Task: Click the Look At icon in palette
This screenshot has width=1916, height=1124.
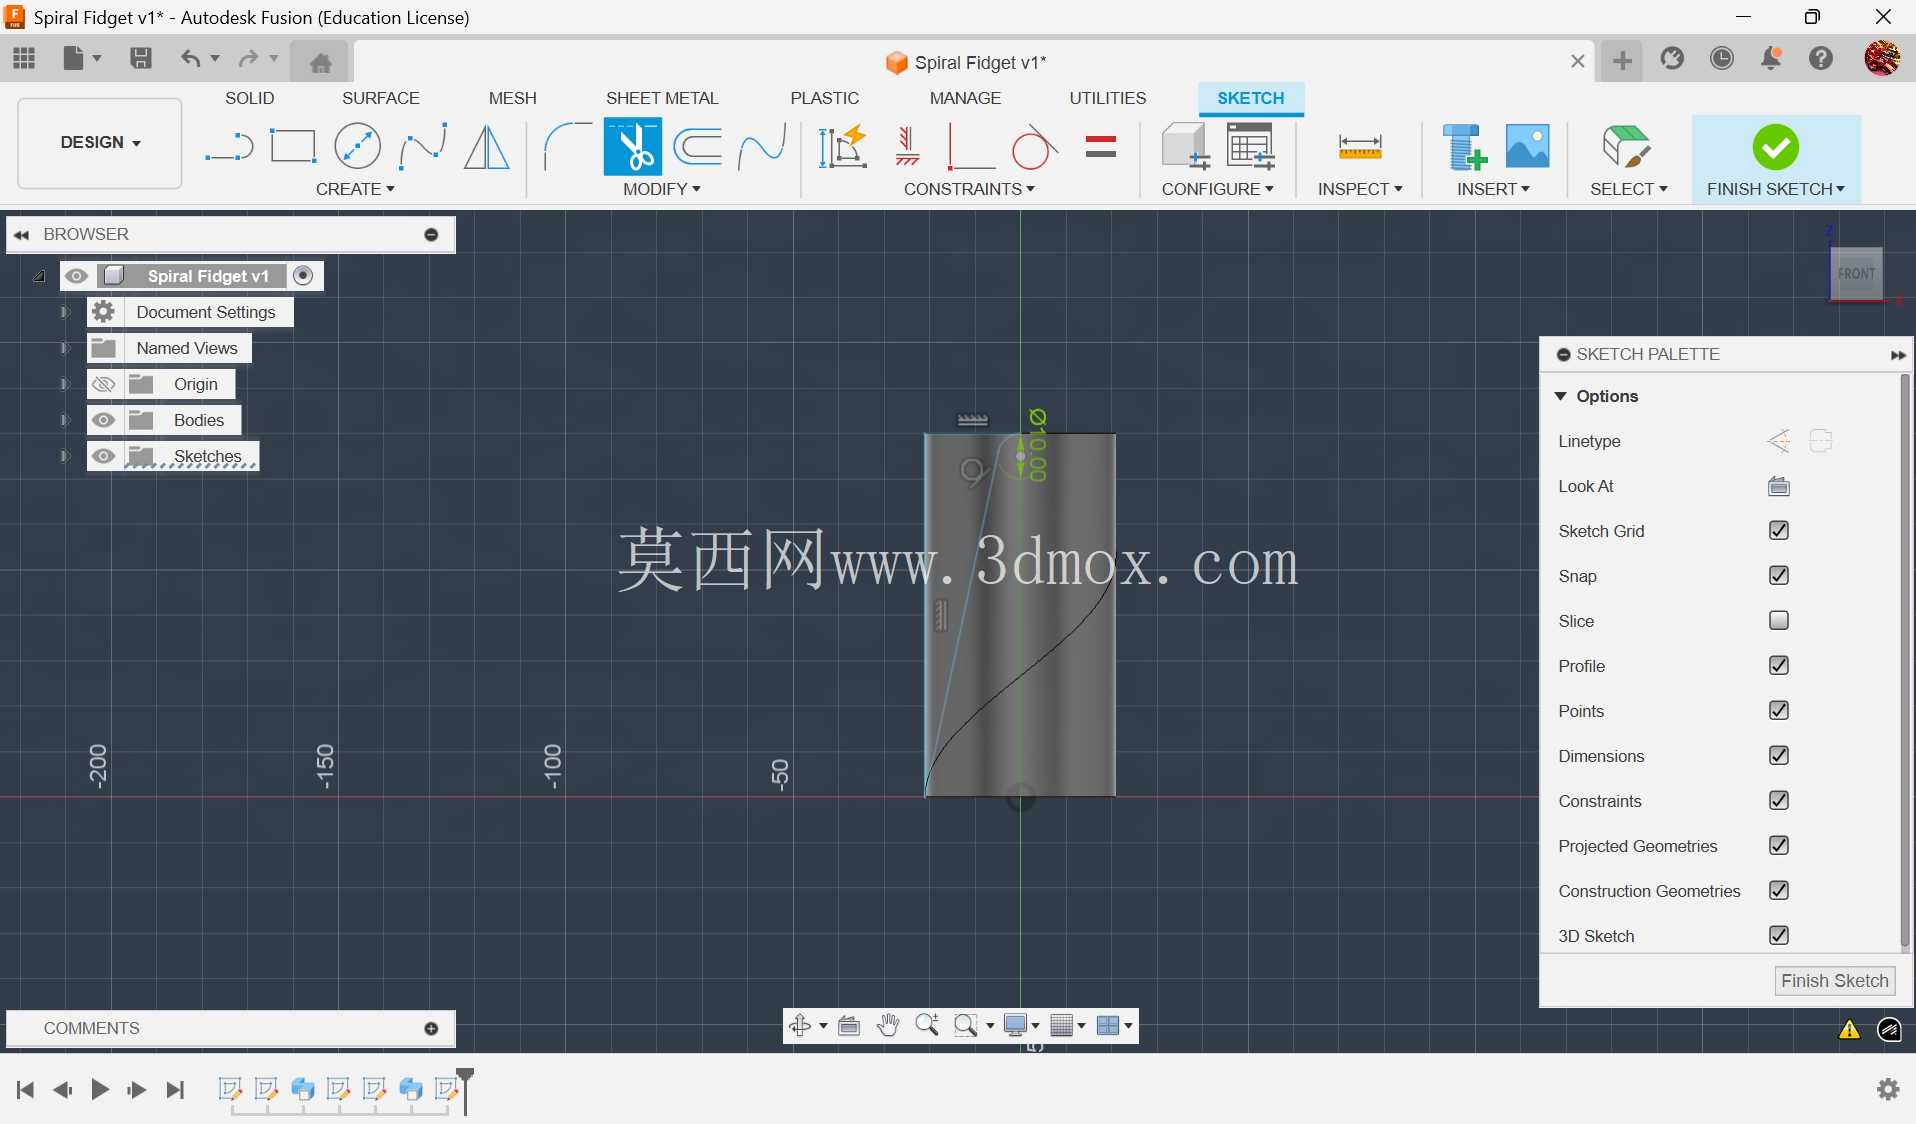Action: point(1778,487)
